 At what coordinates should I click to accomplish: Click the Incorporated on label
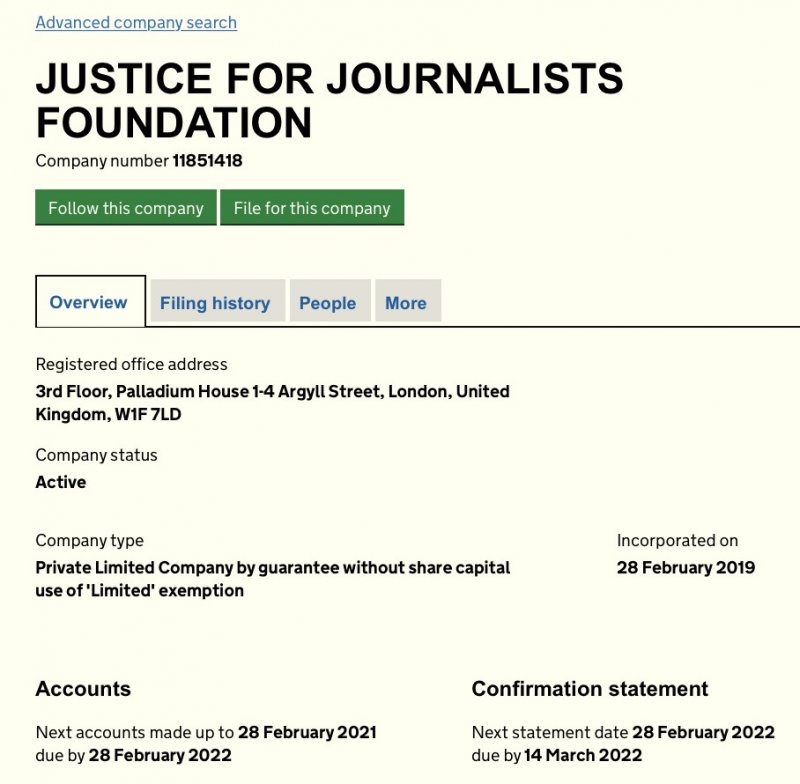pos(678,540)
